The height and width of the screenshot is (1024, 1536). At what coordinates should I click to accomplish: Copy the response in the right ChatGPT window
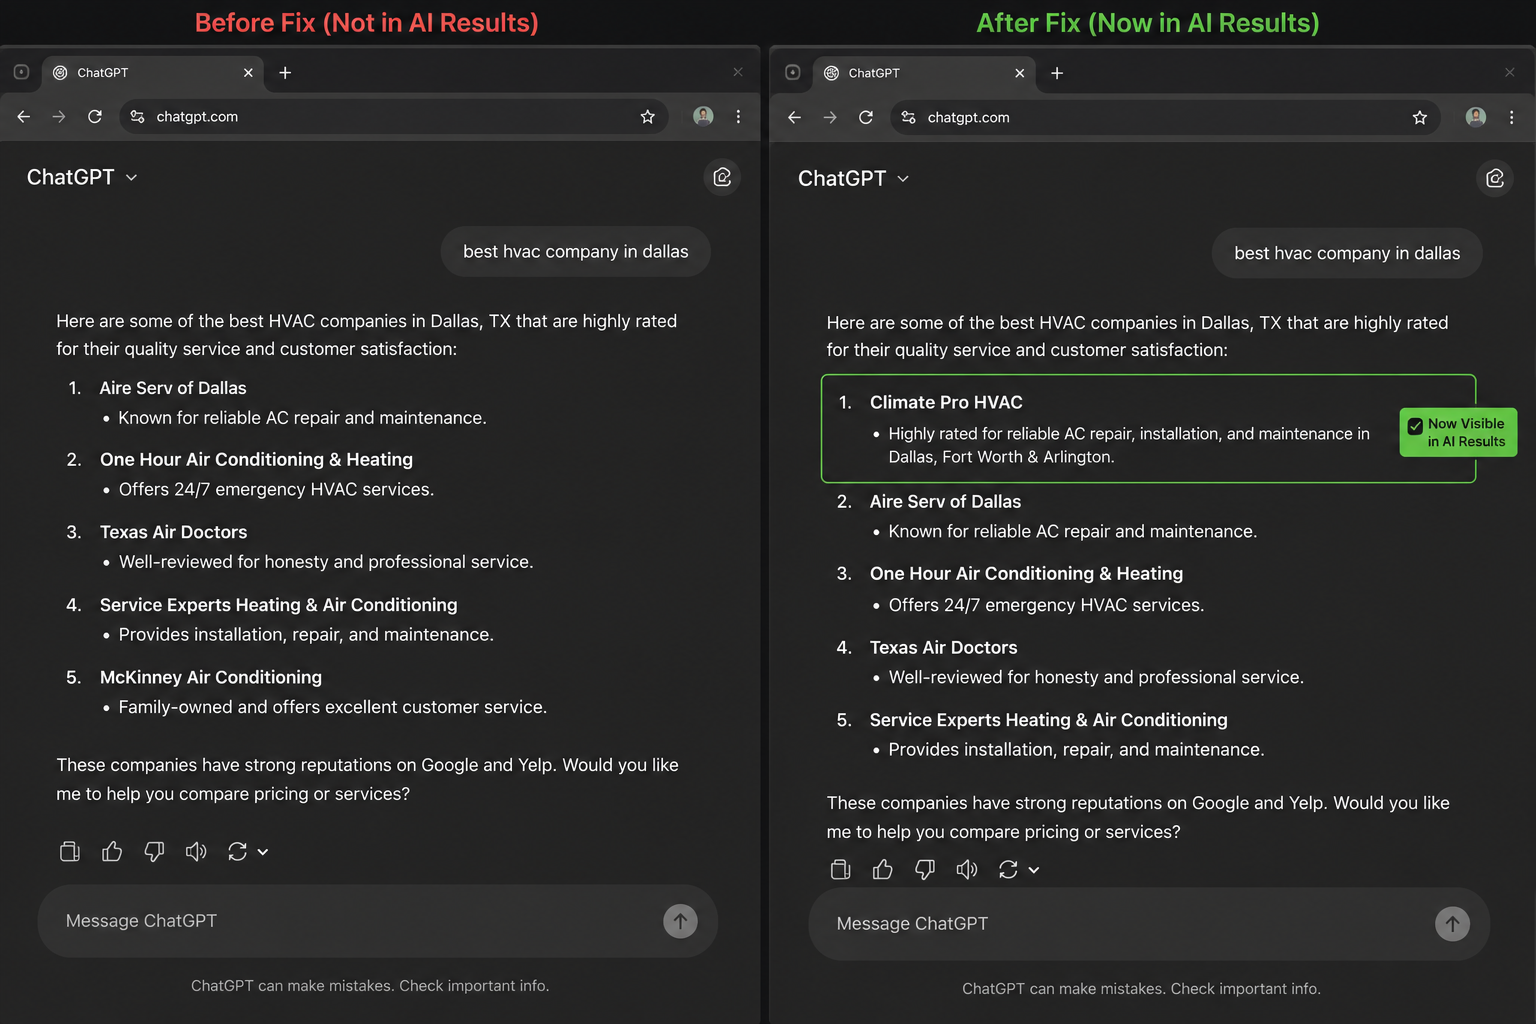841,869
